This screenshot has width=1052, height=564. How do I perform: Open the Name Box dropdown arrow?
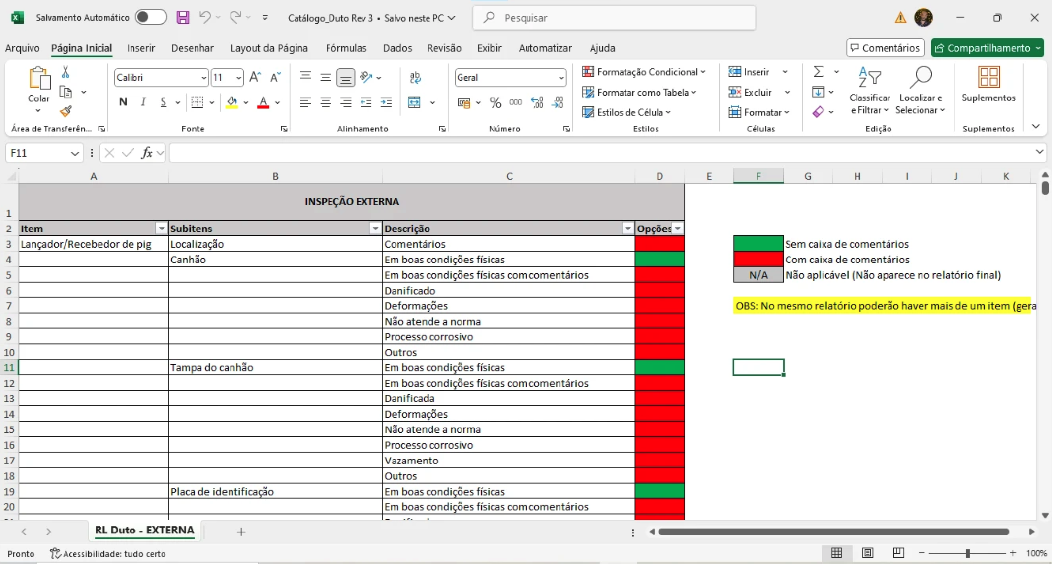click(x=74, y=154)
